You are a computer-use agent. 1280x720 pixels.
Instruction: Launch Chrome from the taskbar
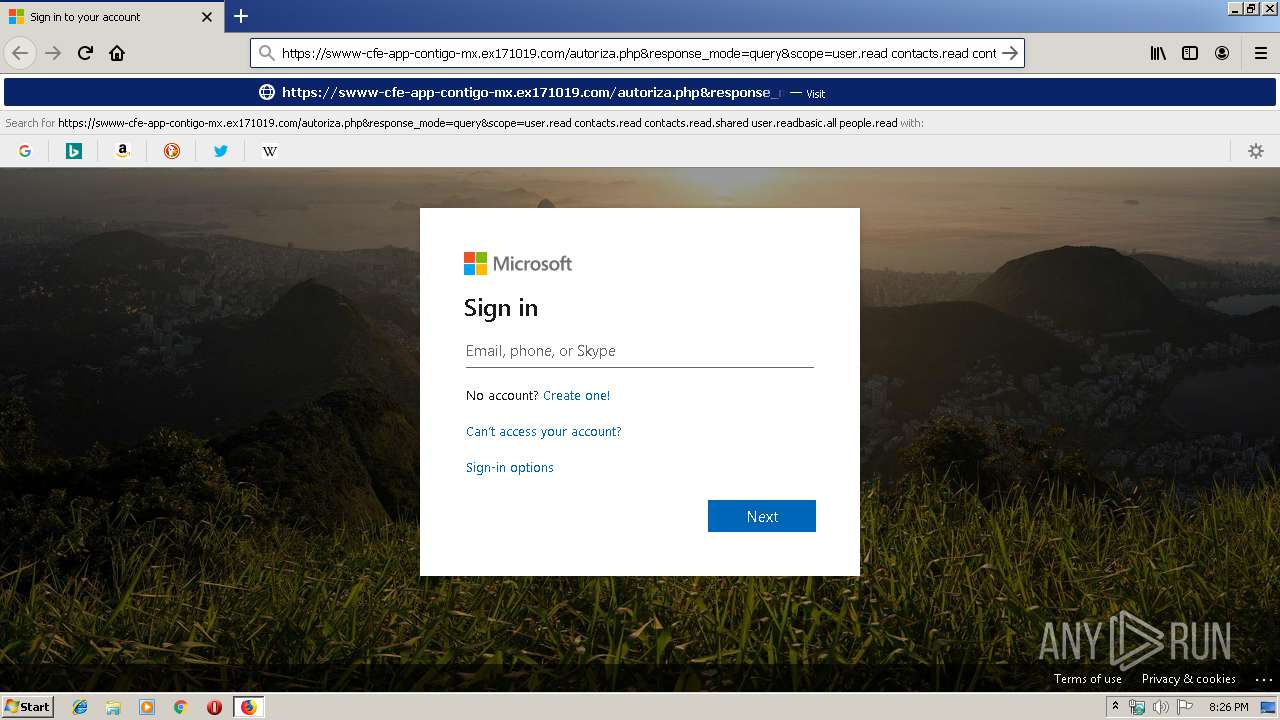point(180,707)
